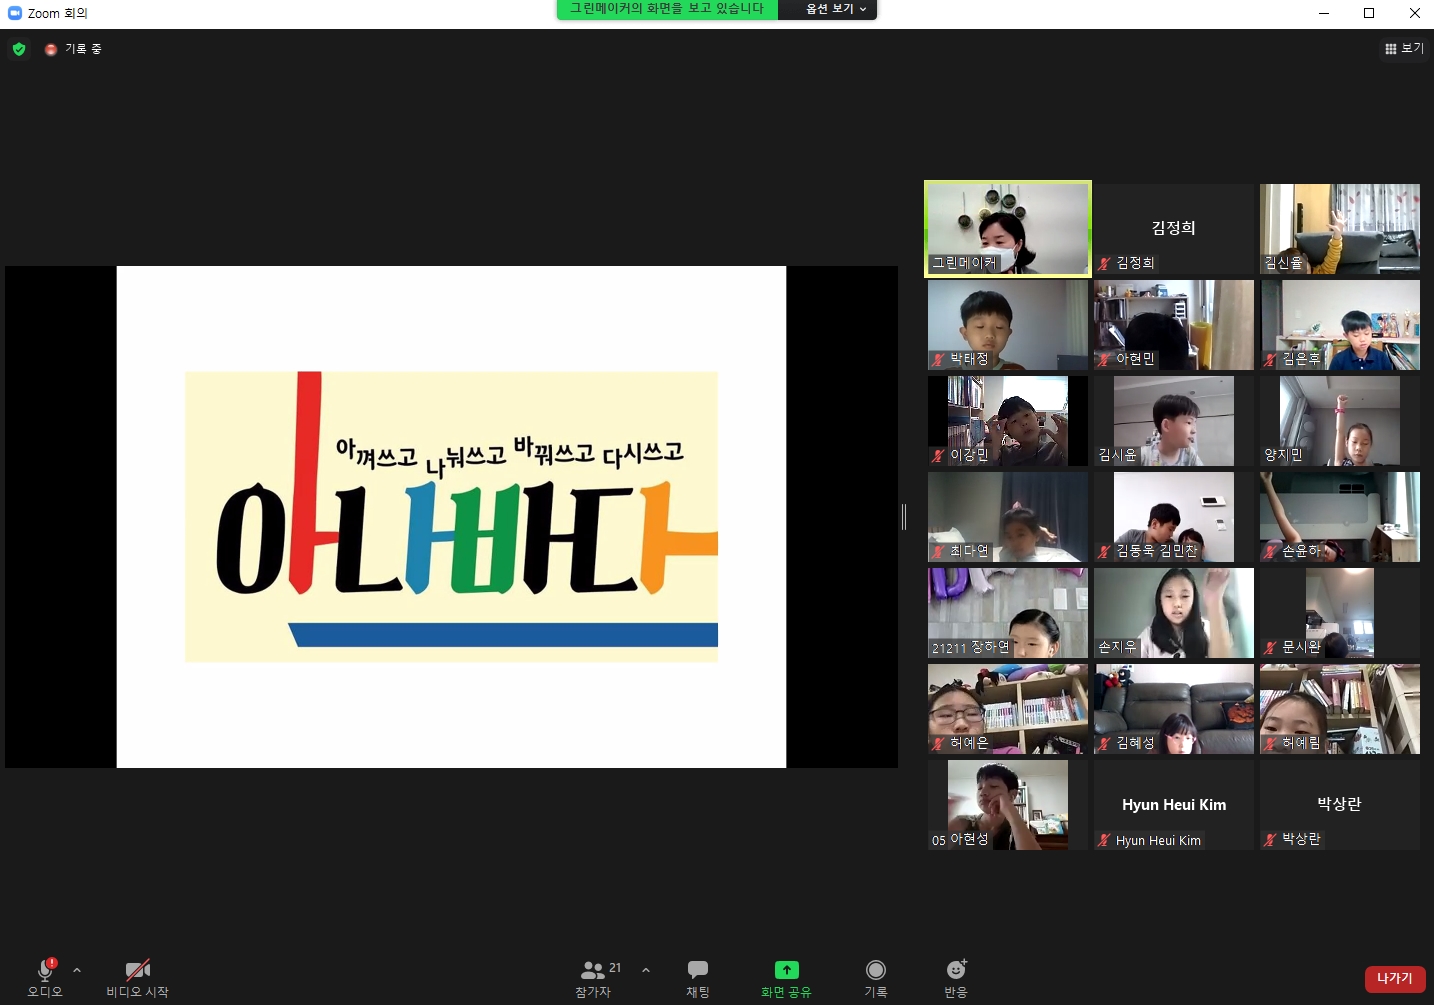Screen dimensions: 1434x1005
Task: Open the reactions smiley icon
Action: pos(956,969)
